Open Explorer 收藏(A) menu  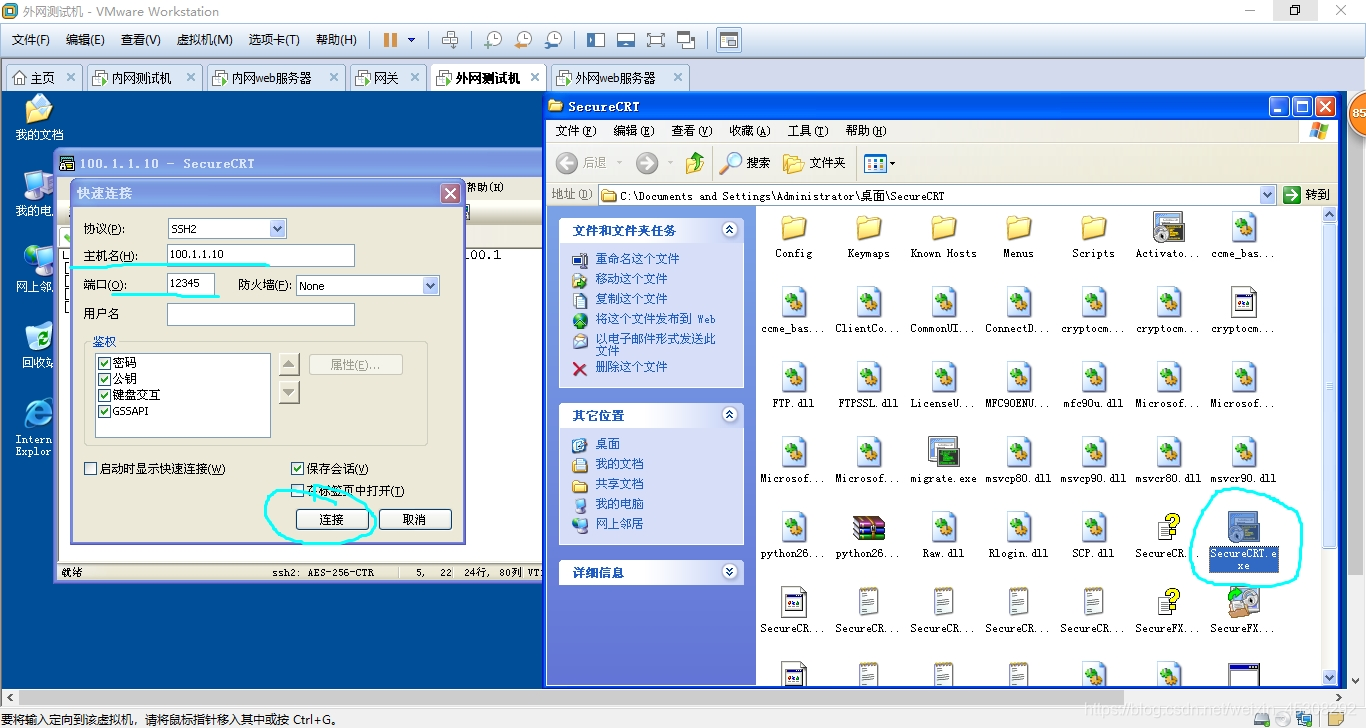pyautogui.click(x=749, y=131)
